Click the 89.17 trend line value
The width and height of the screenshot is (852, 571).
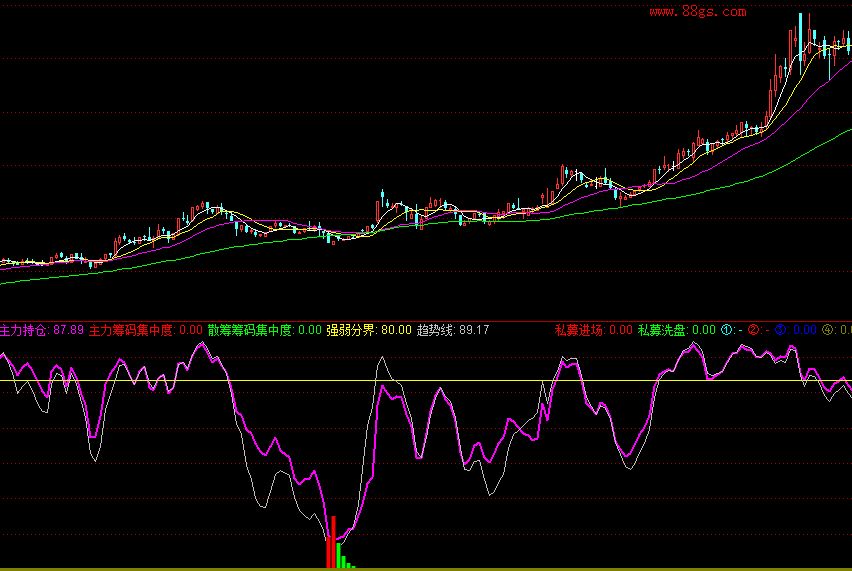[474, 330]
